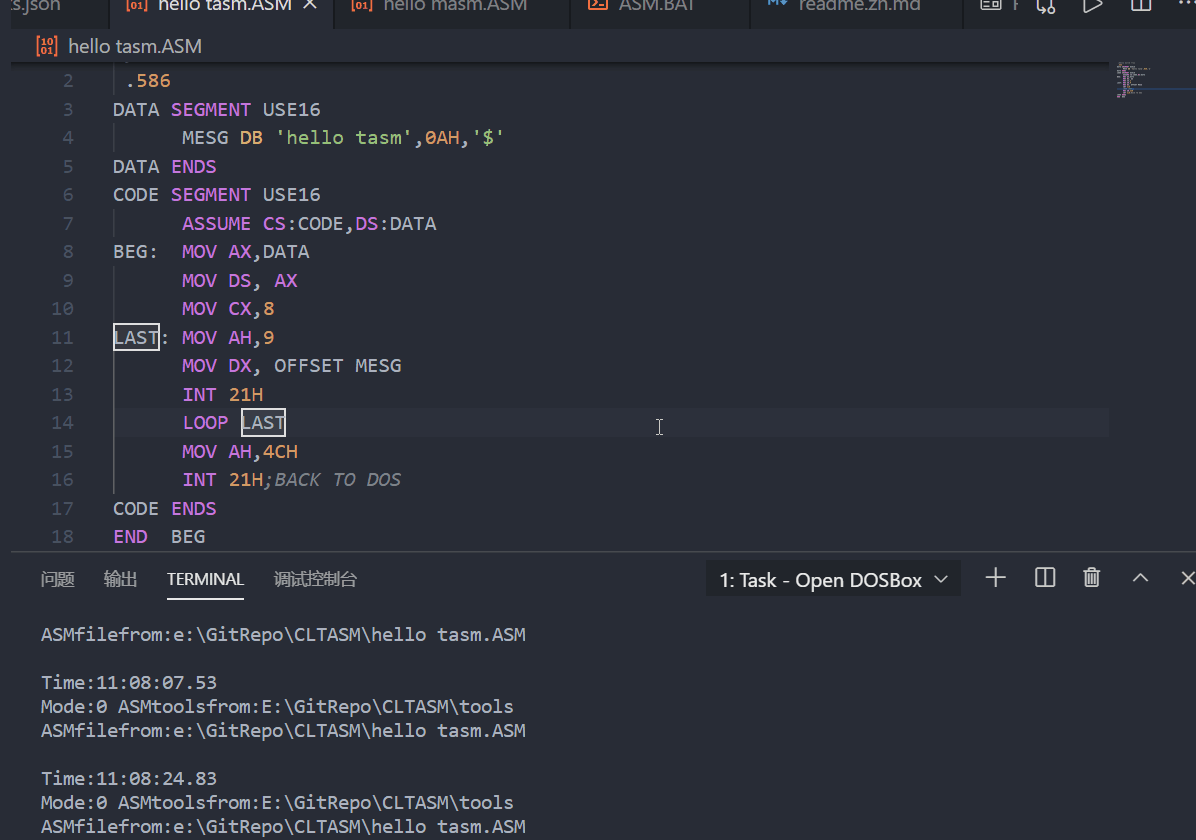Screen dimensions: 1196x840
Task: Click the highlighted LAST label on line 11
Action: pos(136,338)
